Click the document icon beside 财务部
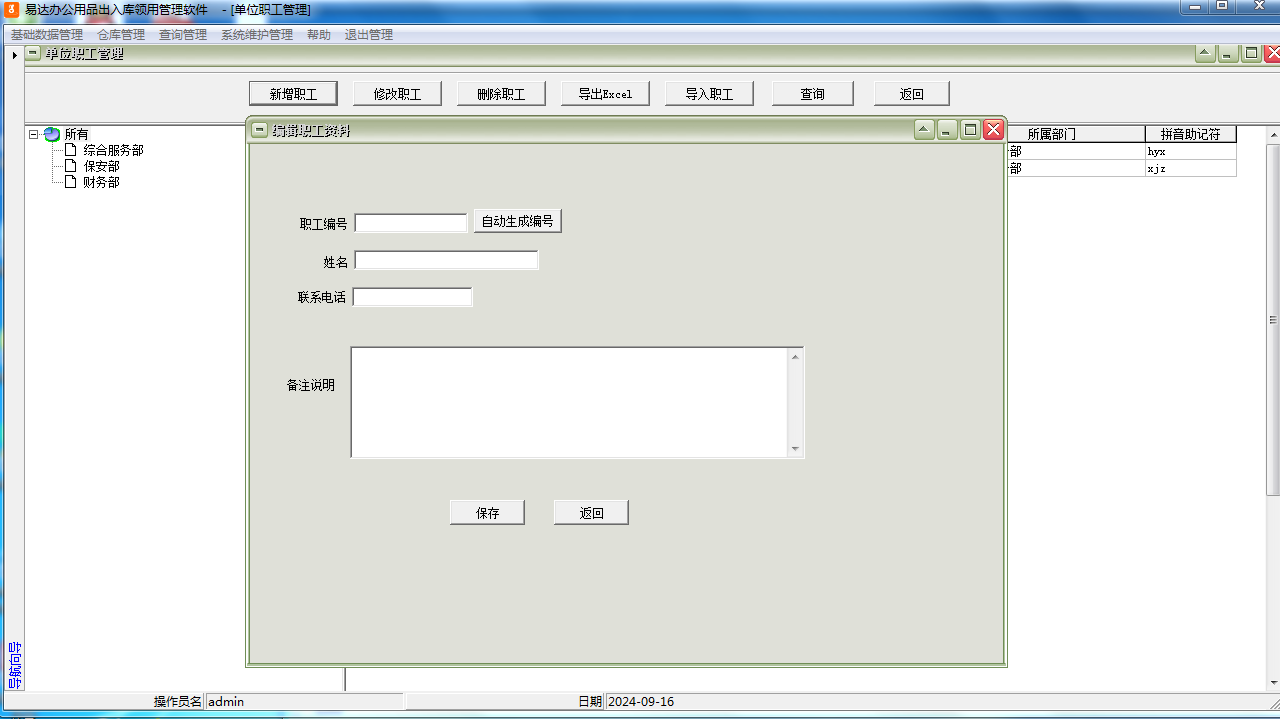Screen dimensions: 1280x720 click(x=71, y=181)
